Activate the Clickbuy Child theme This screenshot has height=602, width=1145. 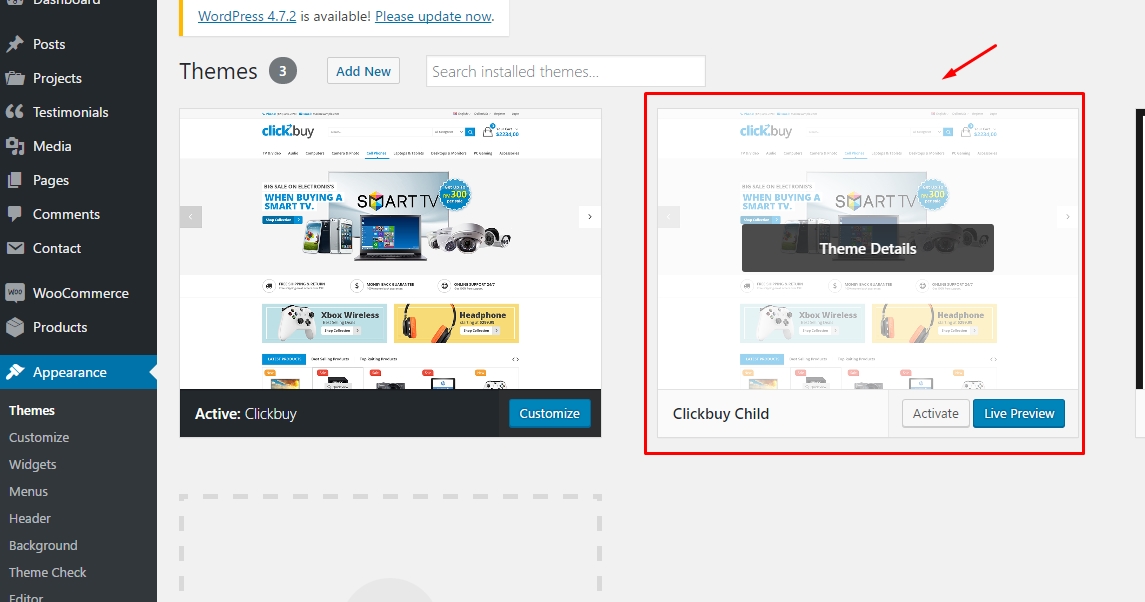point(935,413)
